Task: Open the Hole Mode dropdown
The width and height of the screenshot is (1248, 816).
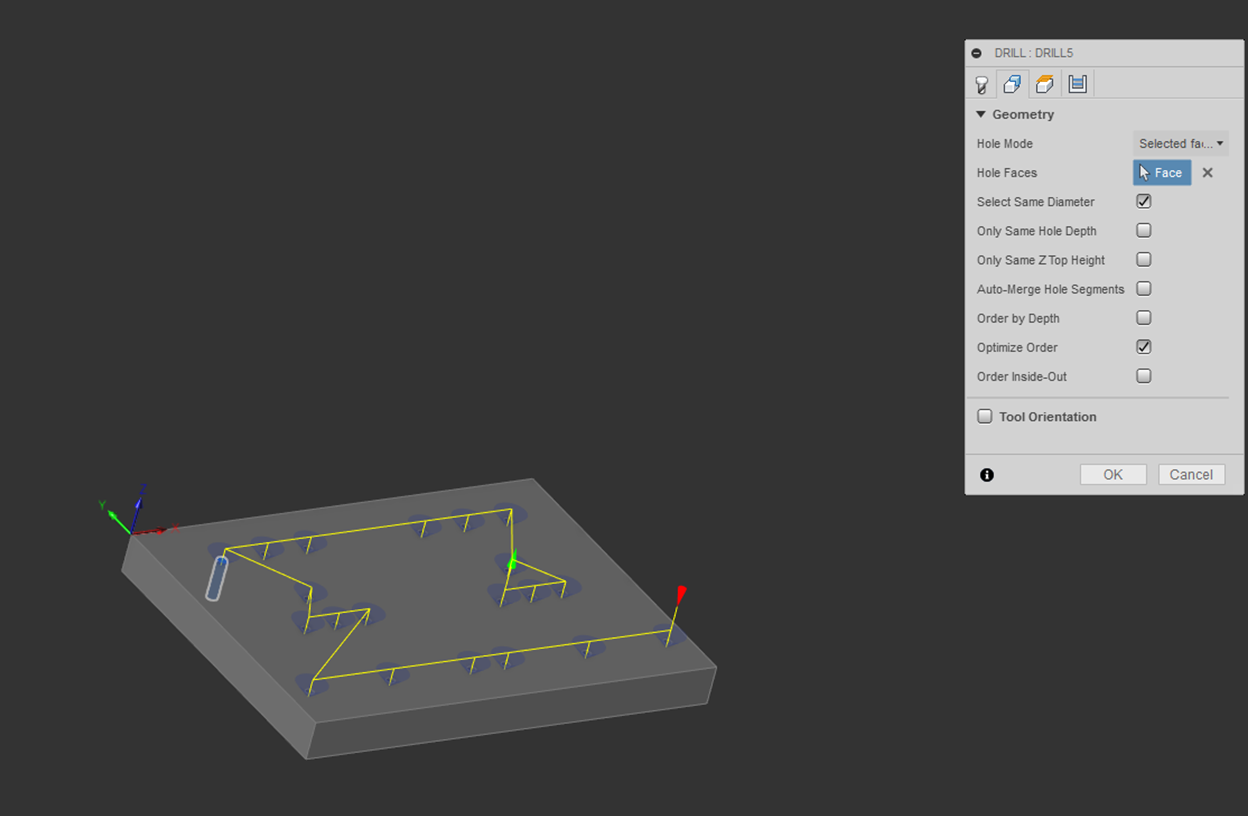Action: pyautogui.click(x=1180, y=144)
